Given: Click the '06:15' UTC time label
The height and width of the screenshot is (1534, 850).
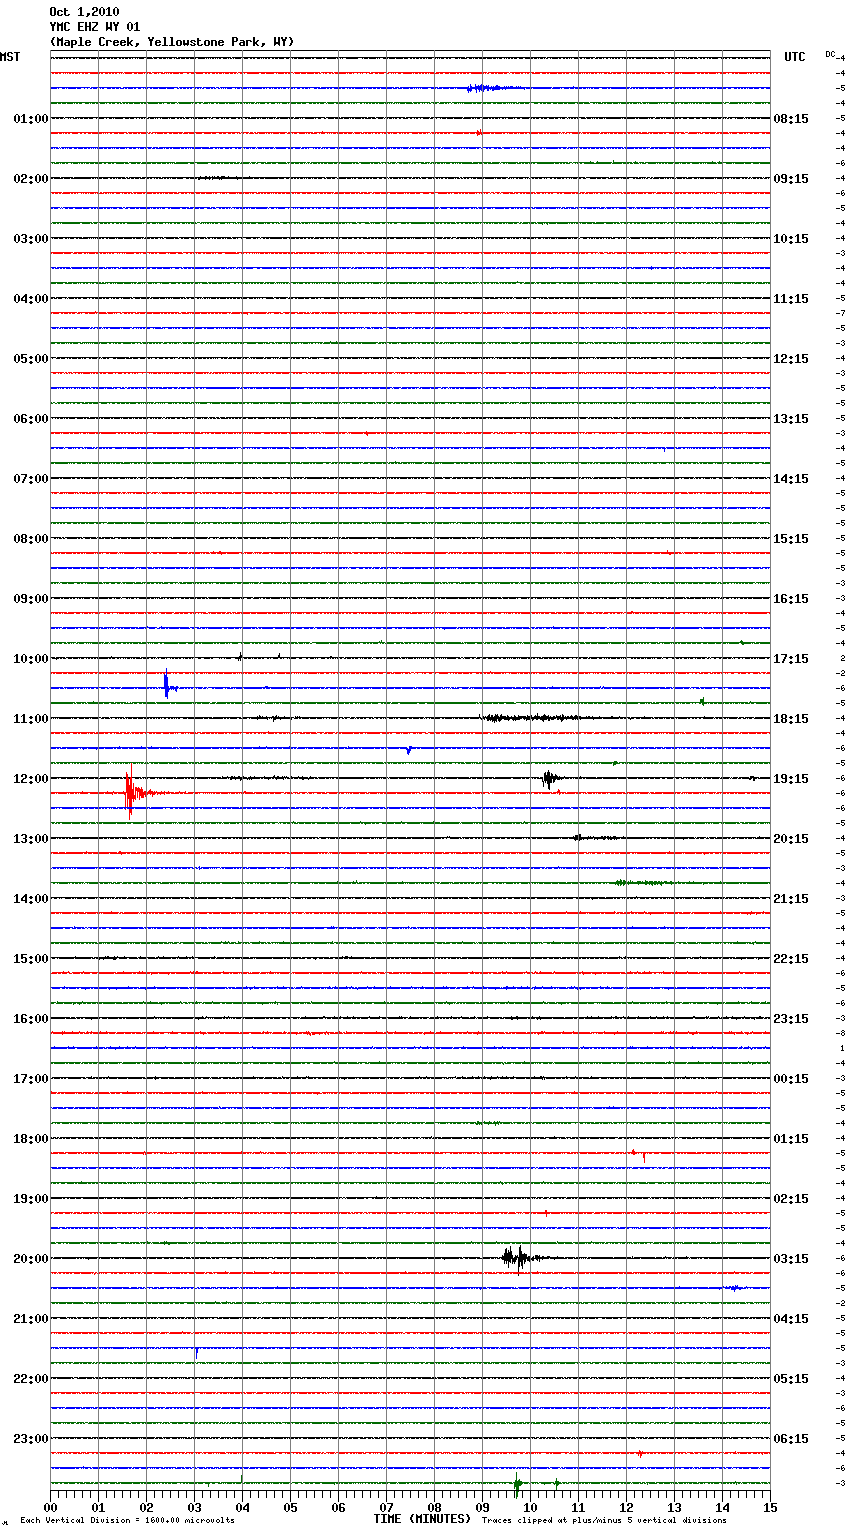Looking at the screenshot, I should (x=791, y=1439).
